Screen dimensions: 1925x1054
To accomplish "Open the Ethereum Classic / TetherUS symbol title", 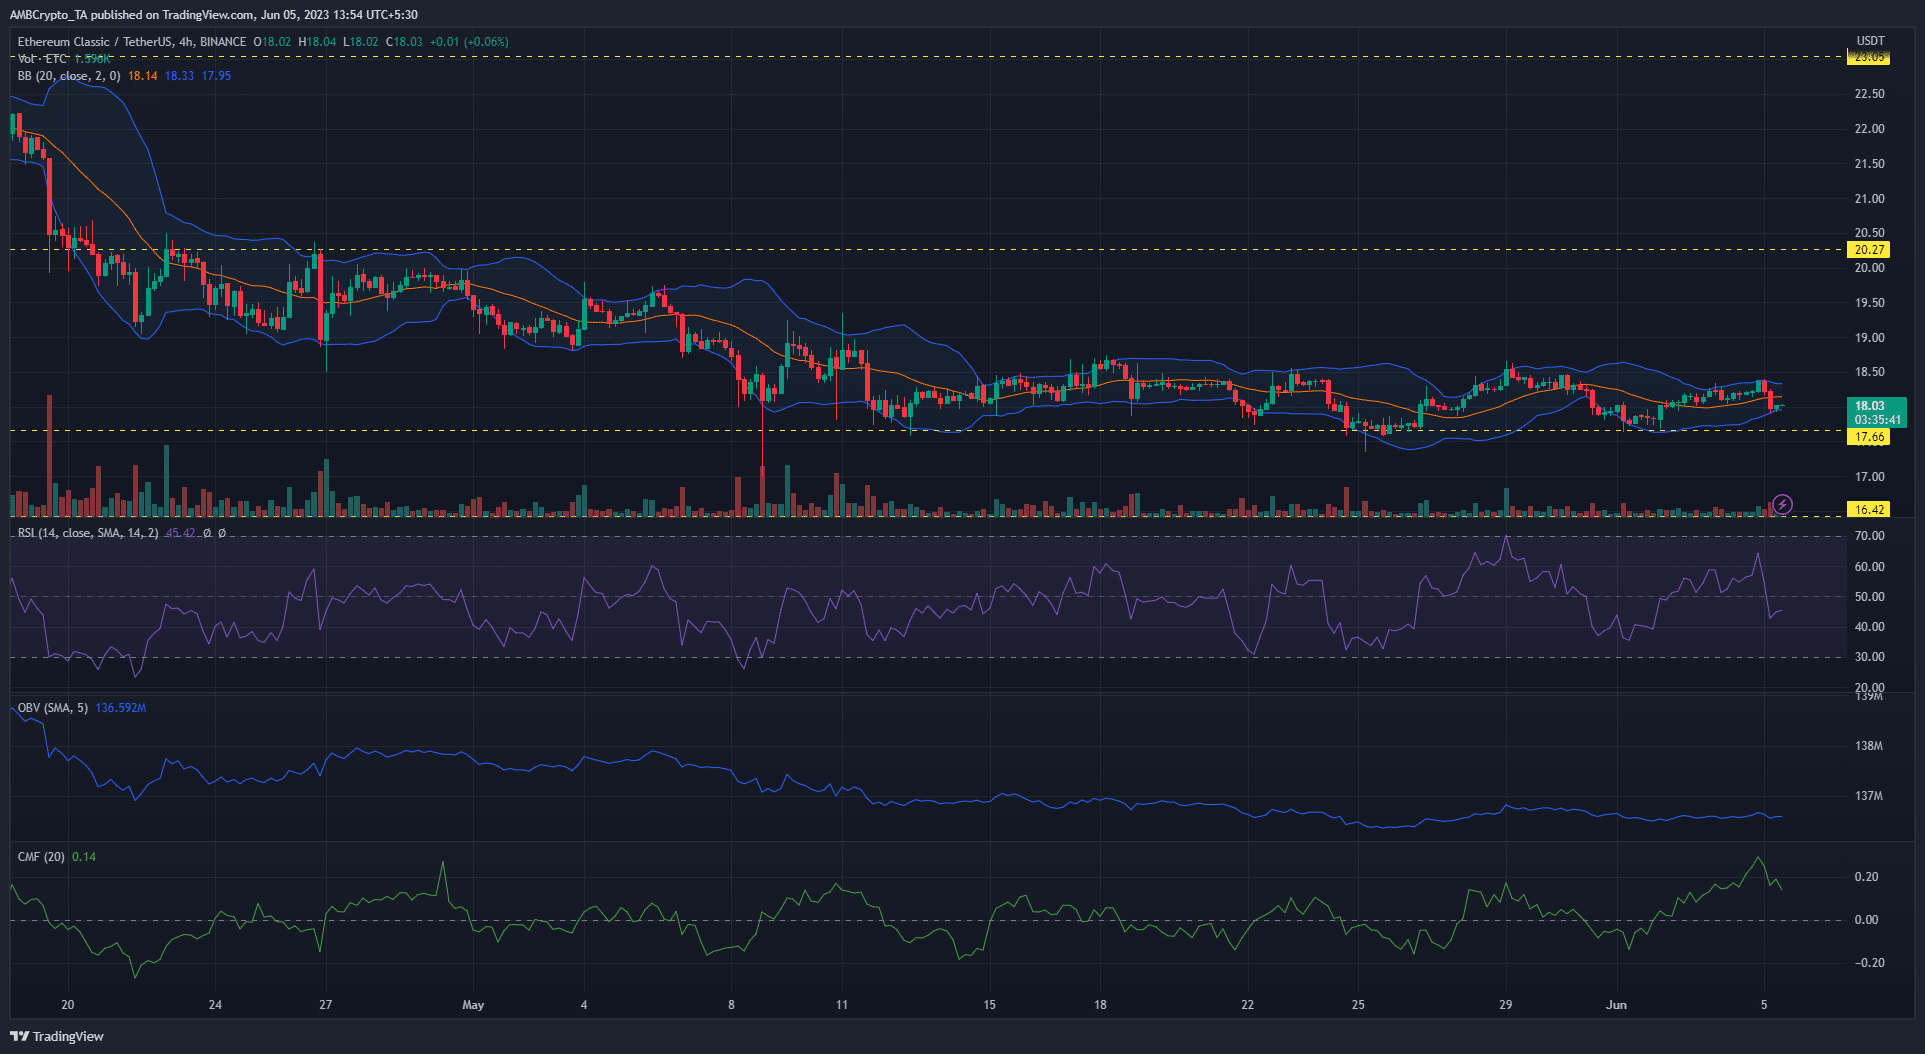I will point(132,42).
